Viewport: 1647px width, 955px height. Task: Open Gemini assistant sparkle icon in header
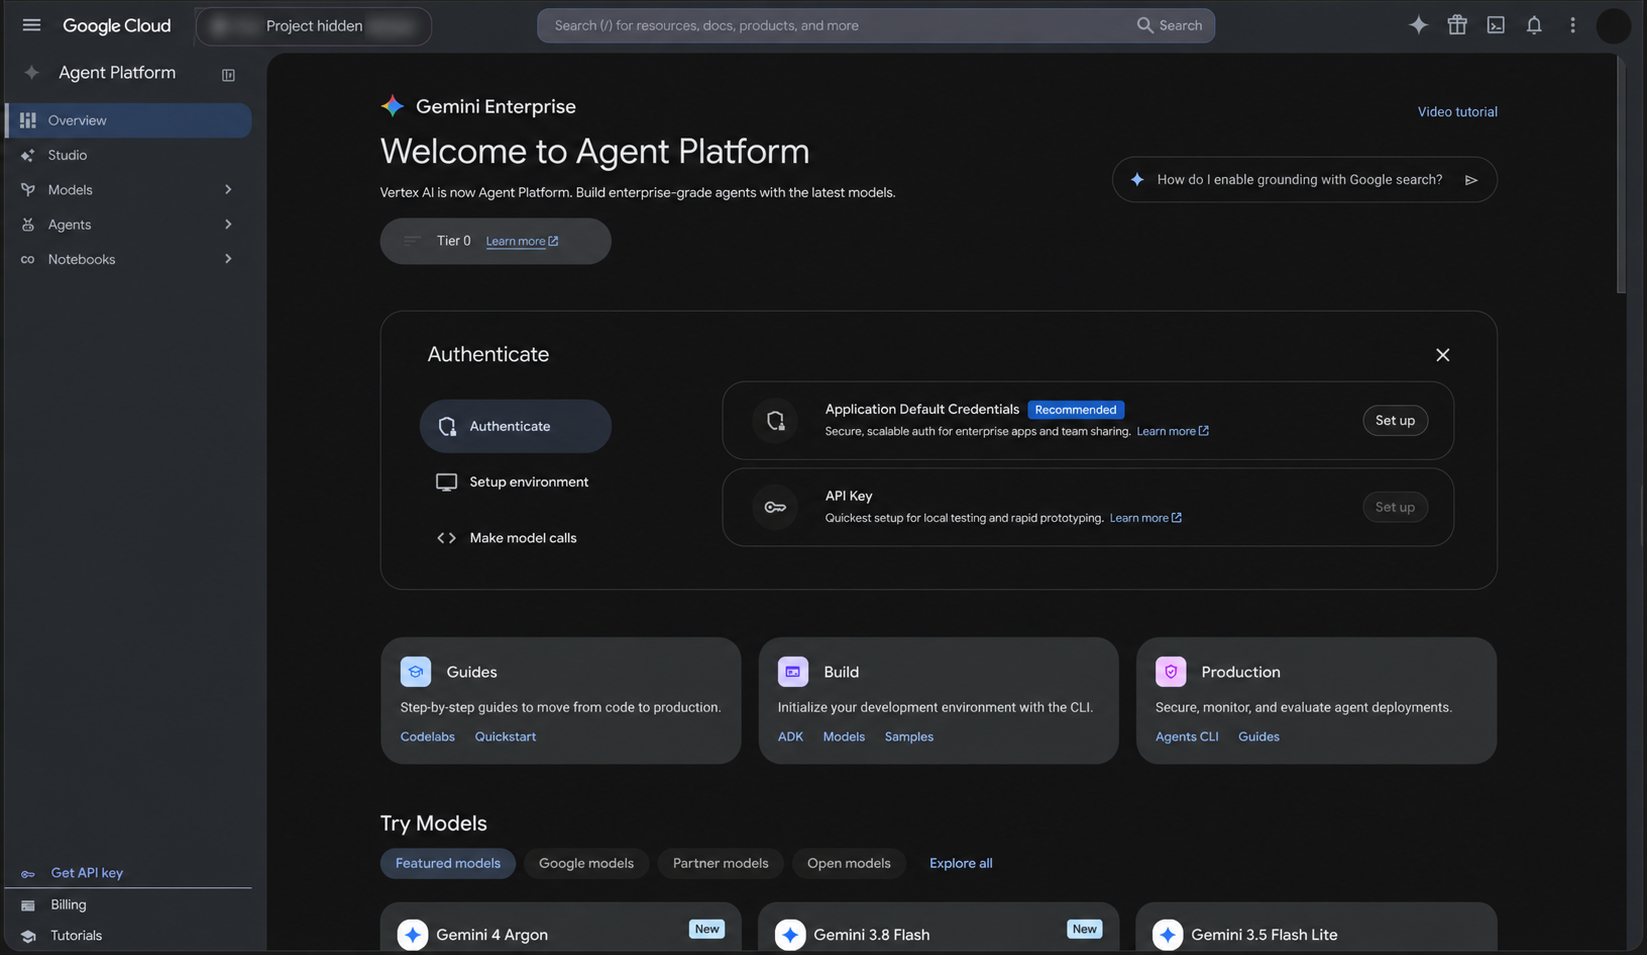point(1418,25)
